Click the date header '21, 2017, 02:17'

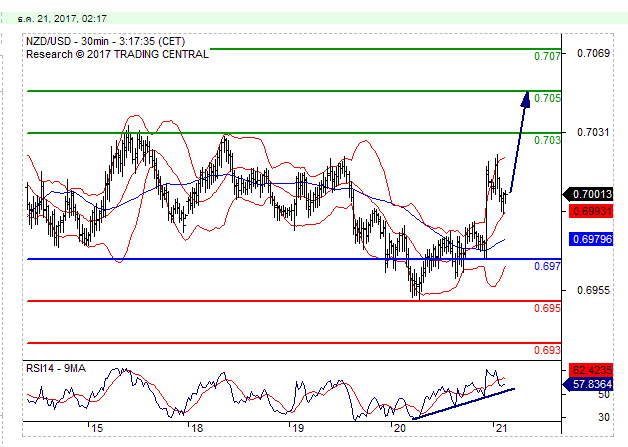click(72, 18)
